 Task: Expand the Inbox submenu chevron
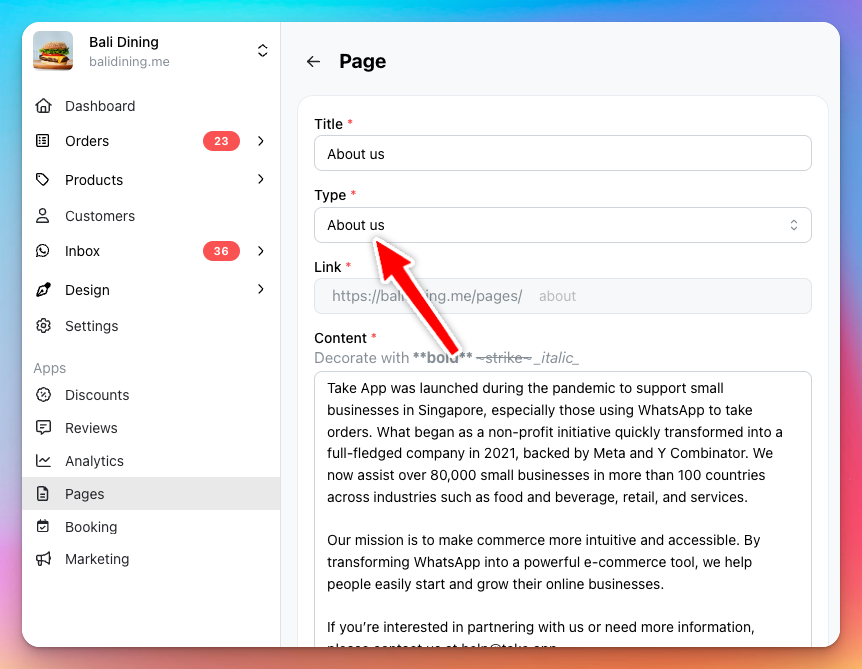[261, 251]
